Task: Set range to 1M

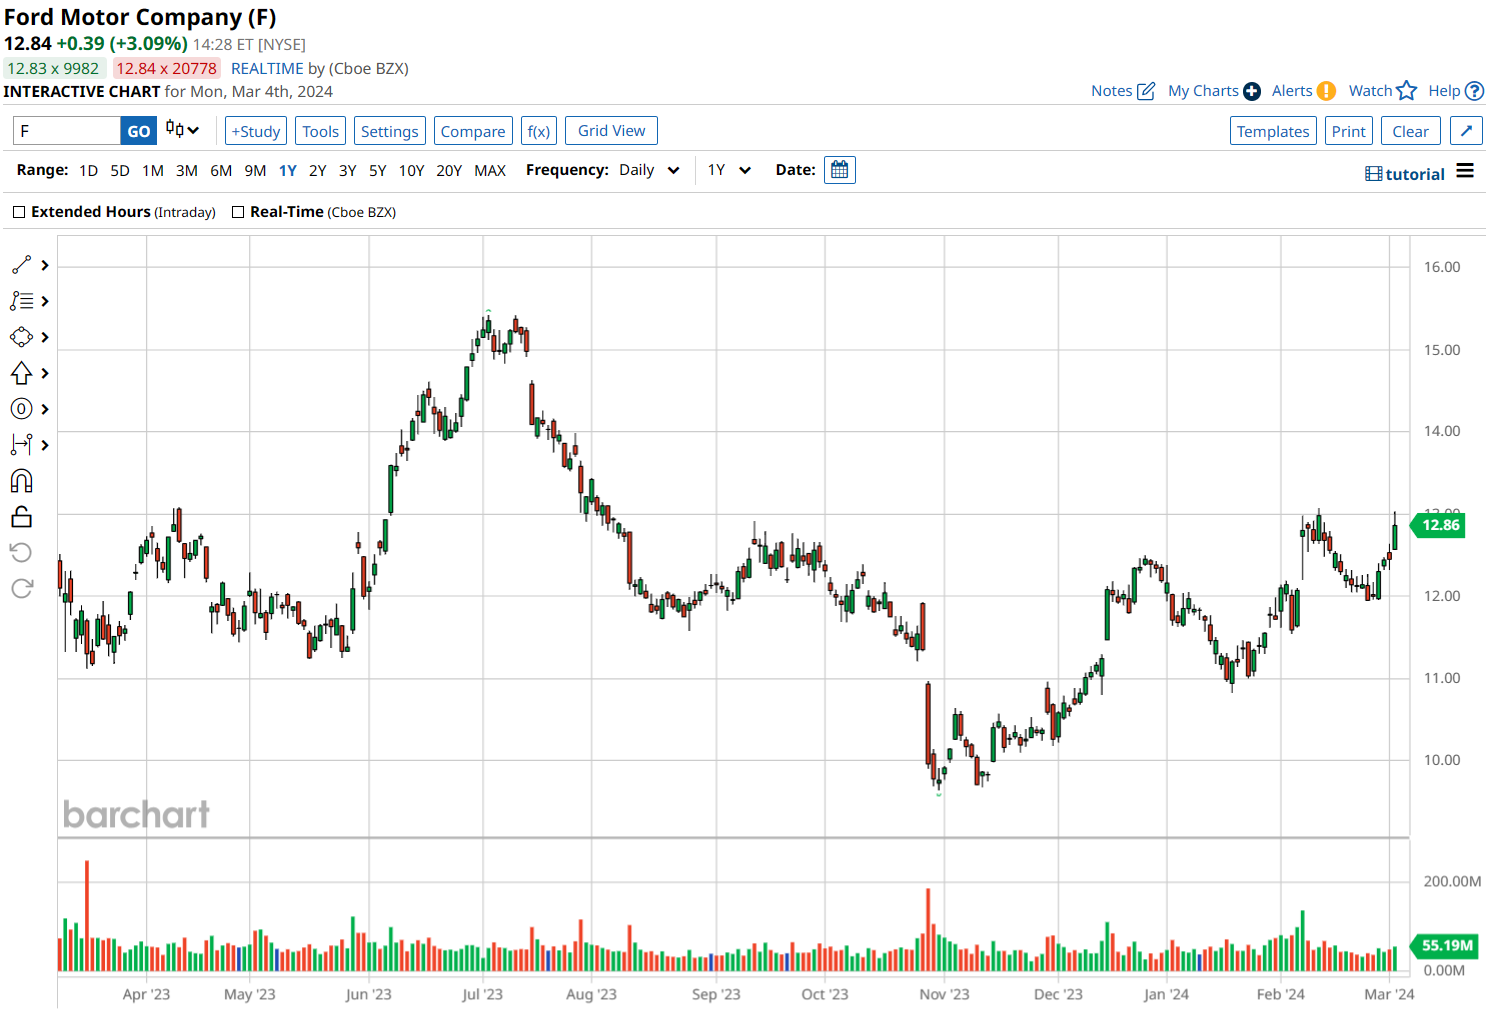Action: pos(153,171)
